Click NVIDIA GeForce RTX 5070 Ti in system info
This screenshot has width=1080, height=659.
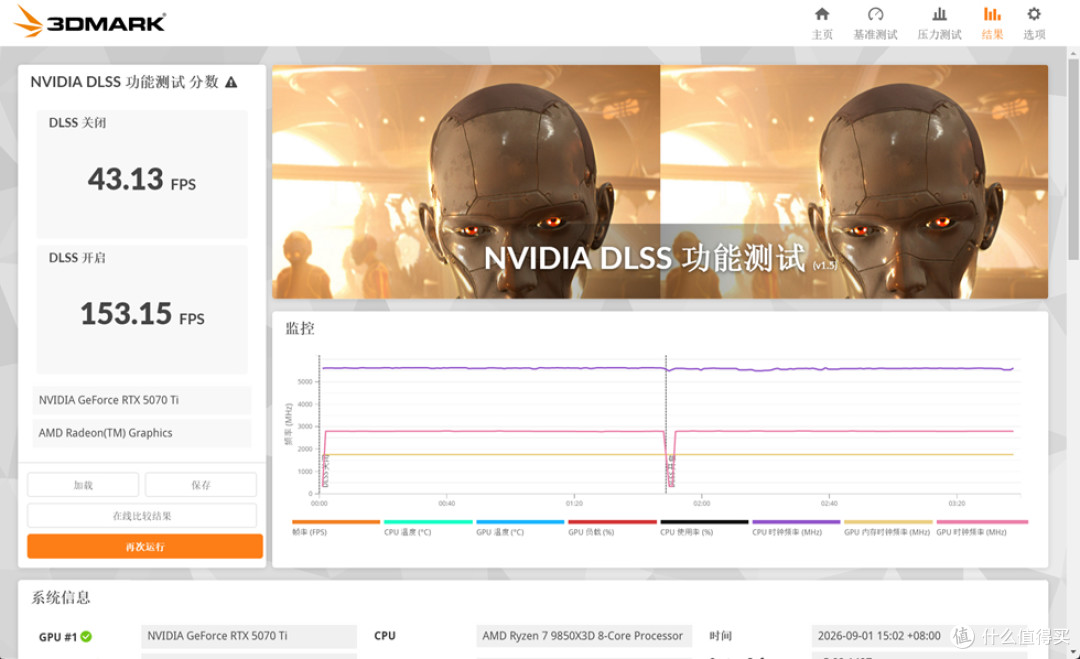coord(249,636)
